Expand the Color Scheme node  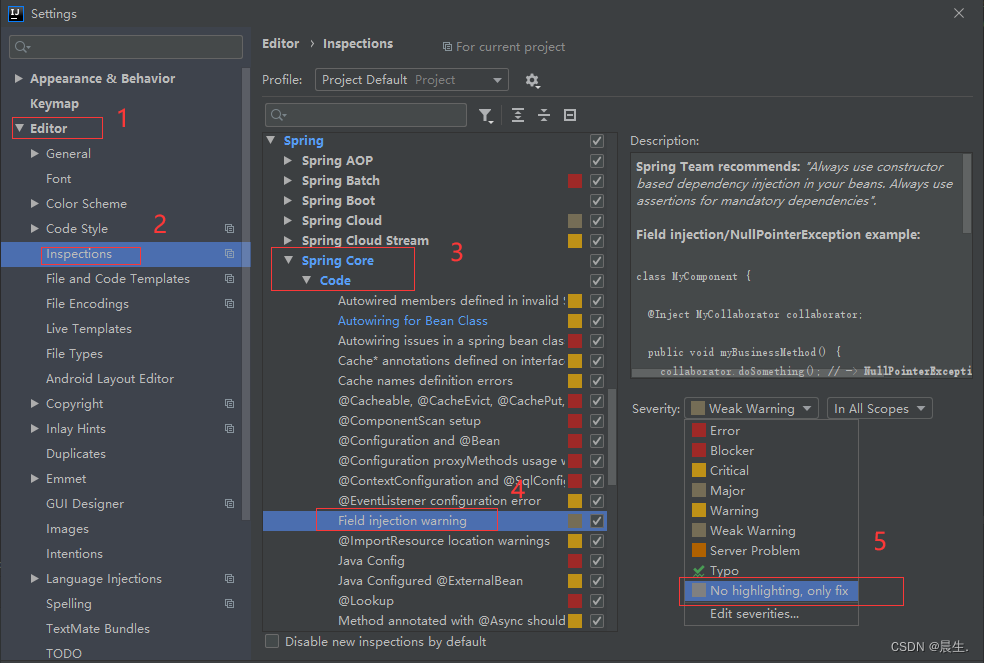35,203
